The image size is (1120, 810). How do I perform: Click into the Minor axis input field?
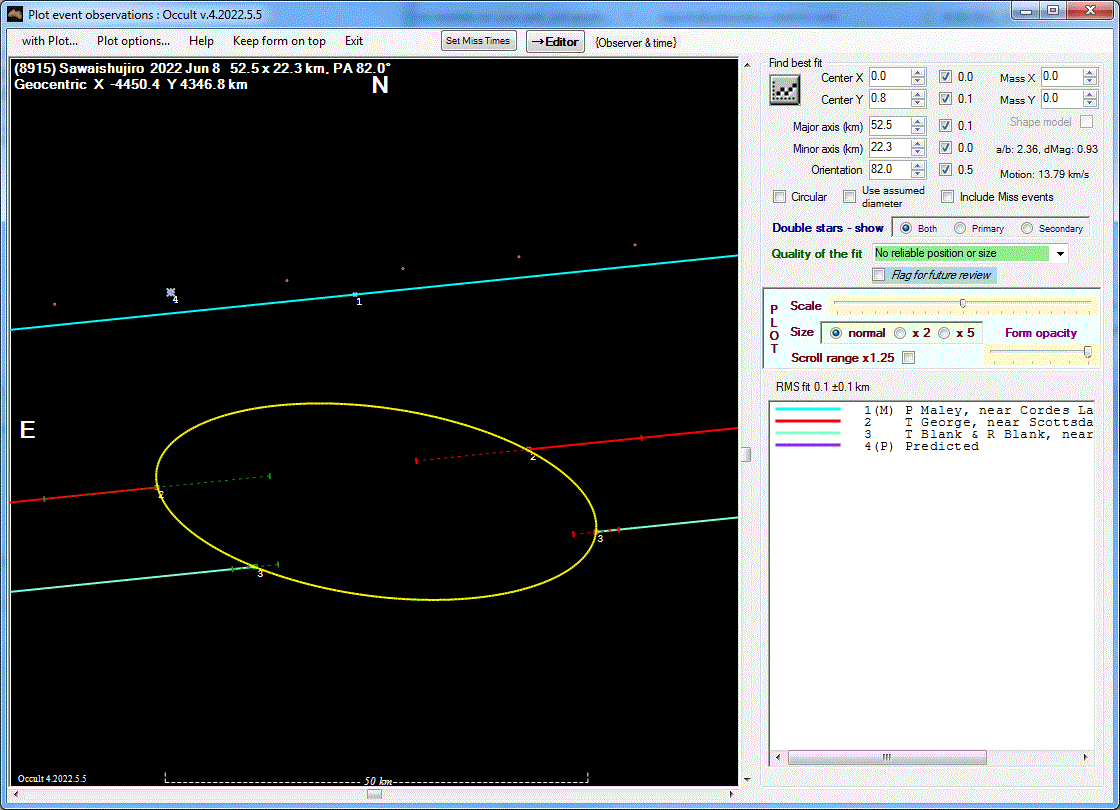pyautogui.click(x=888, y=148)
